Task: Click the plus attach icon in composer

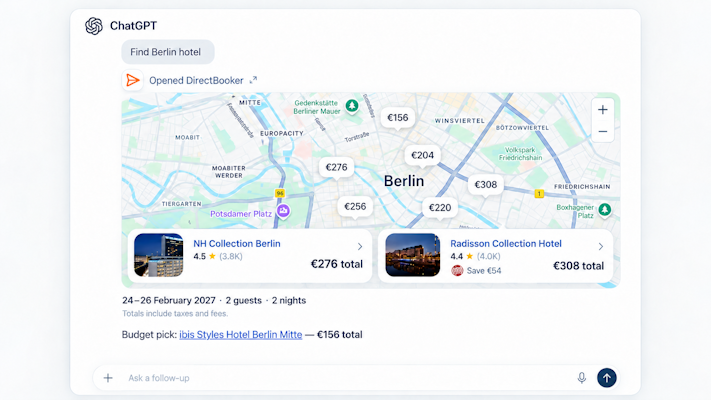Action: [108, 378]
